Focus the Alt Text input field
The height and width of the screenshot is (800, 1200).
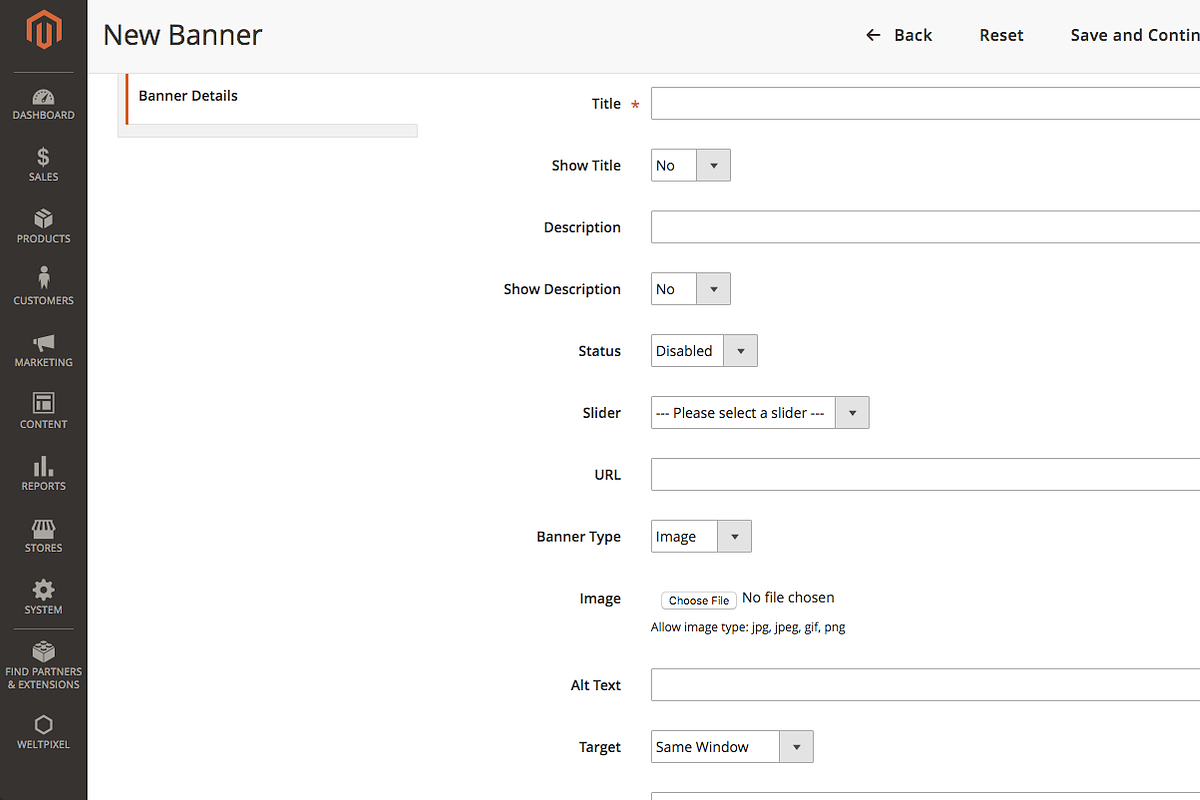tap(925, 685)
